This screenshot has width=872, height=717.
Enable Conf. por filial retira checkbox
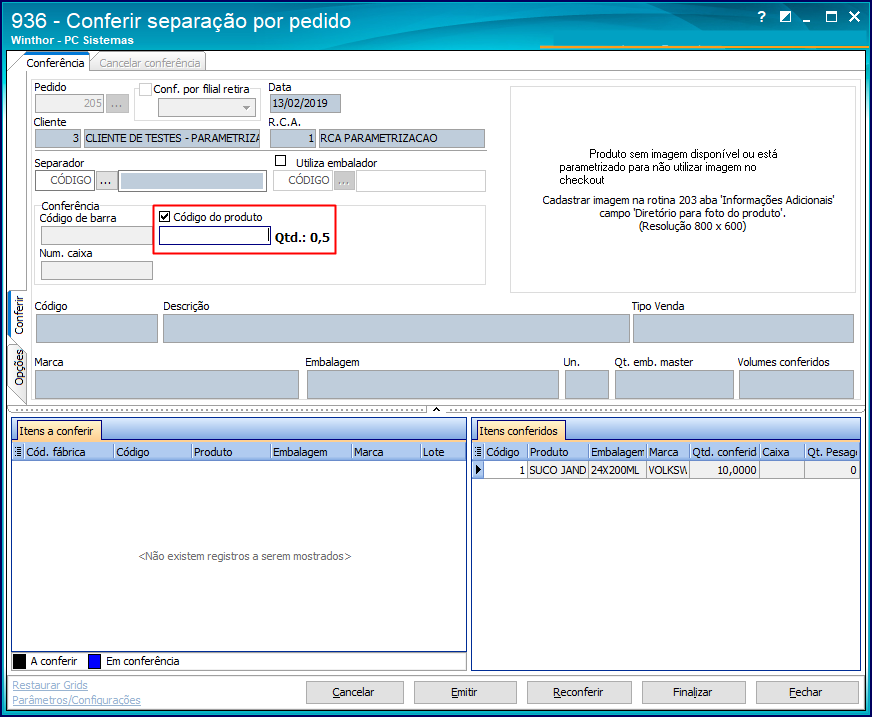(146, 90)
